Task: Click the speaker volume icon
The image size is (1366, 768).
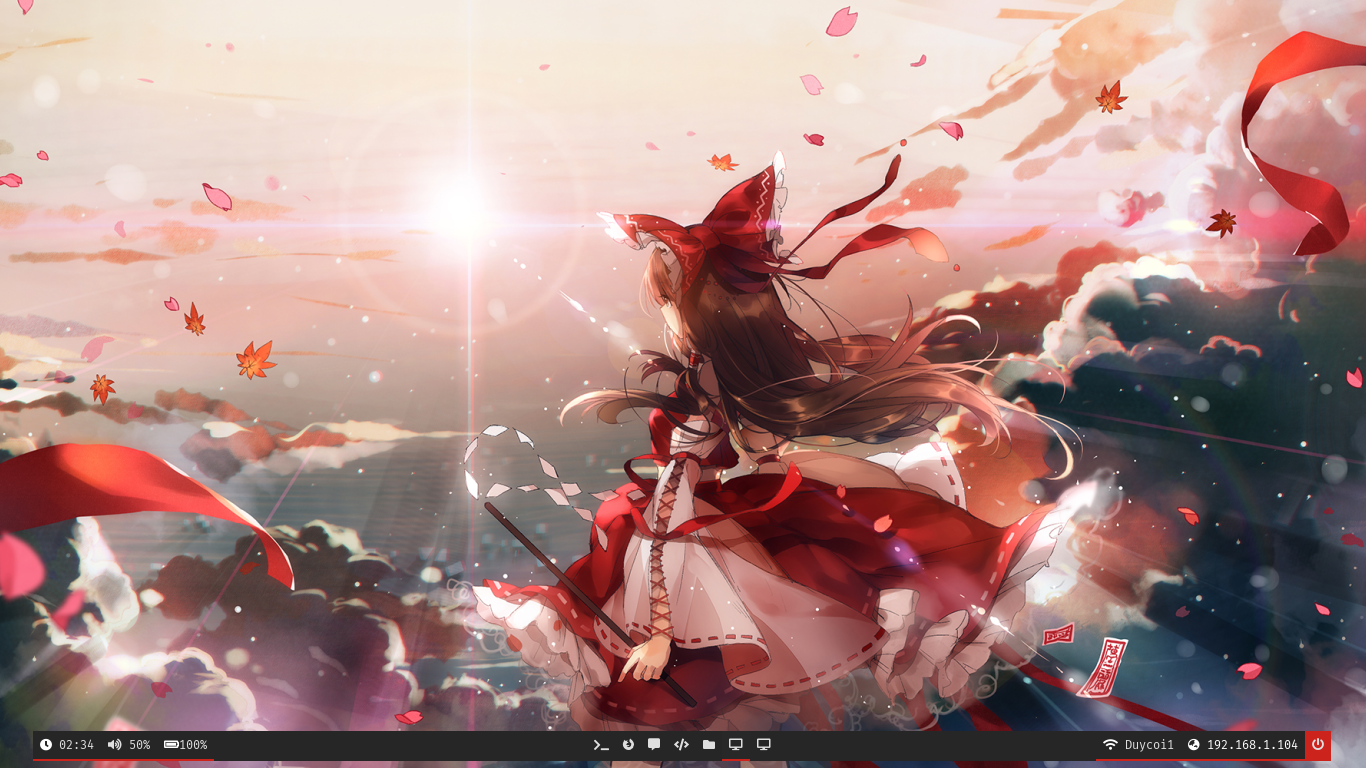Action: tap(114, 745)
